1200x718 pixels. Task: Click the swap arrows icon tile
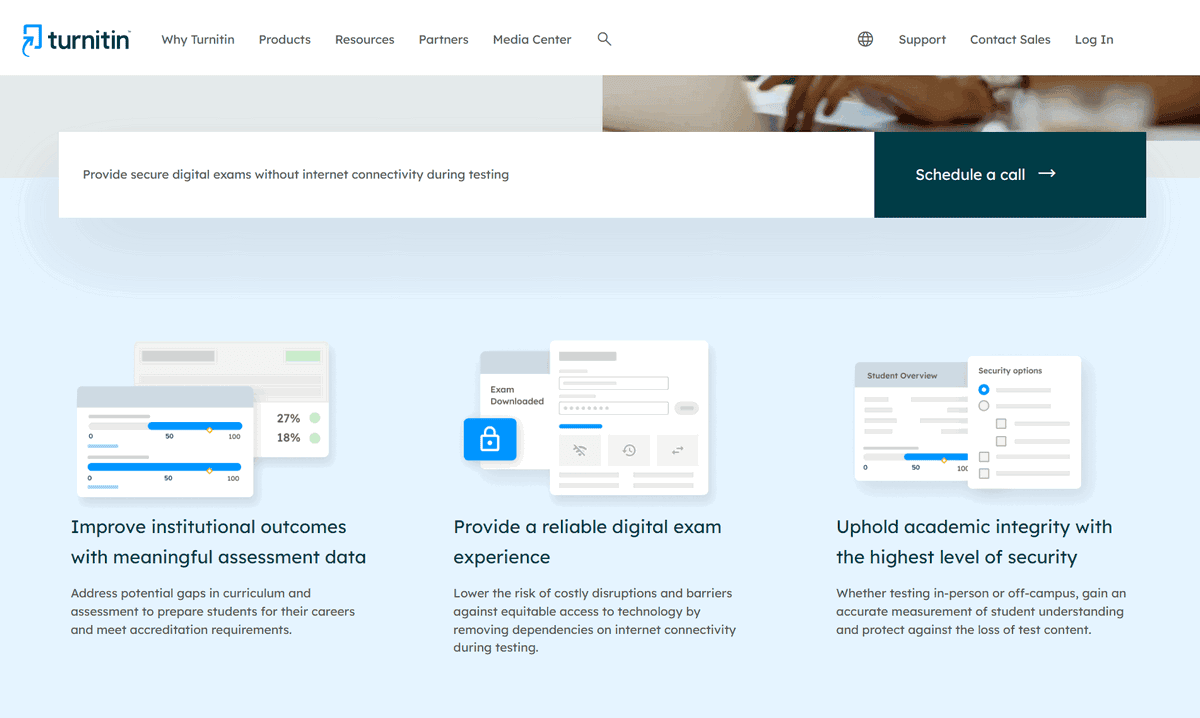[x=677, y=450]
